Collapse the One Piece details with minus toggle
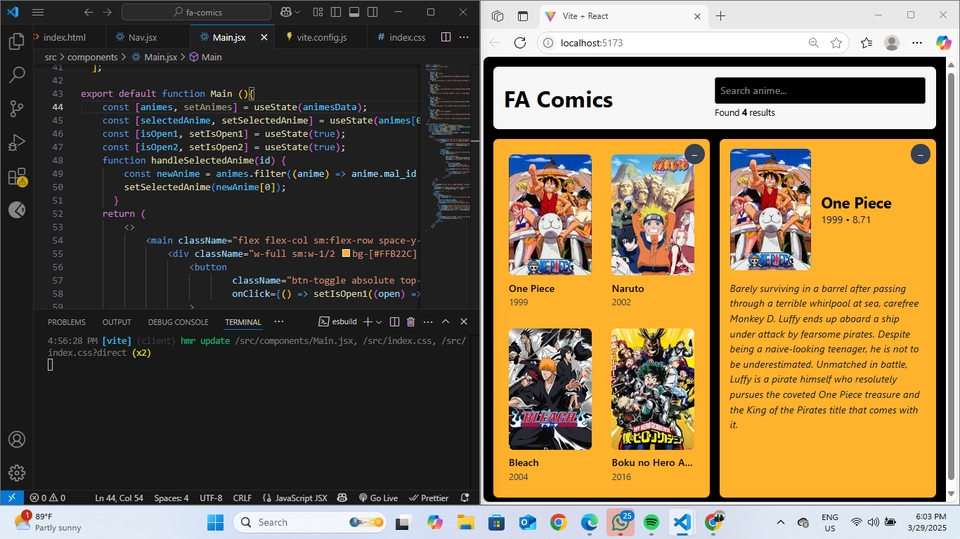The width and height of the screenshot is (960, 539). tap(920, 155)
